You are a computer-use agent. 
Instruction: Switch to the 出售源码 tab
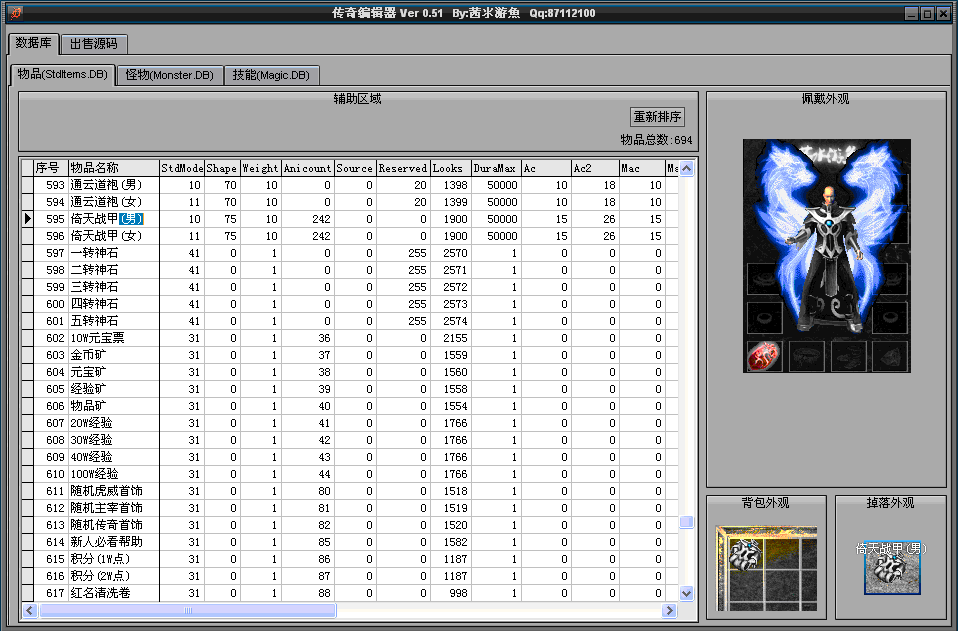tap(94, 44)
